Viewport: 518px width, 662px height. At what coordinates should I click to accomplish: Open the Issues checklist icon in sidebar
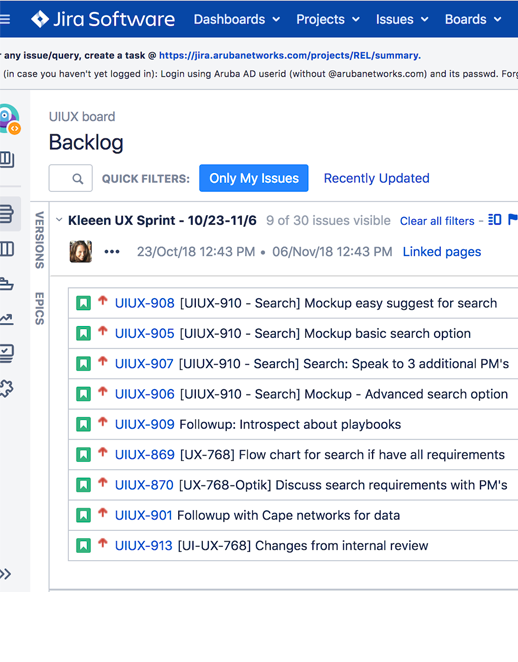point(7,353)
